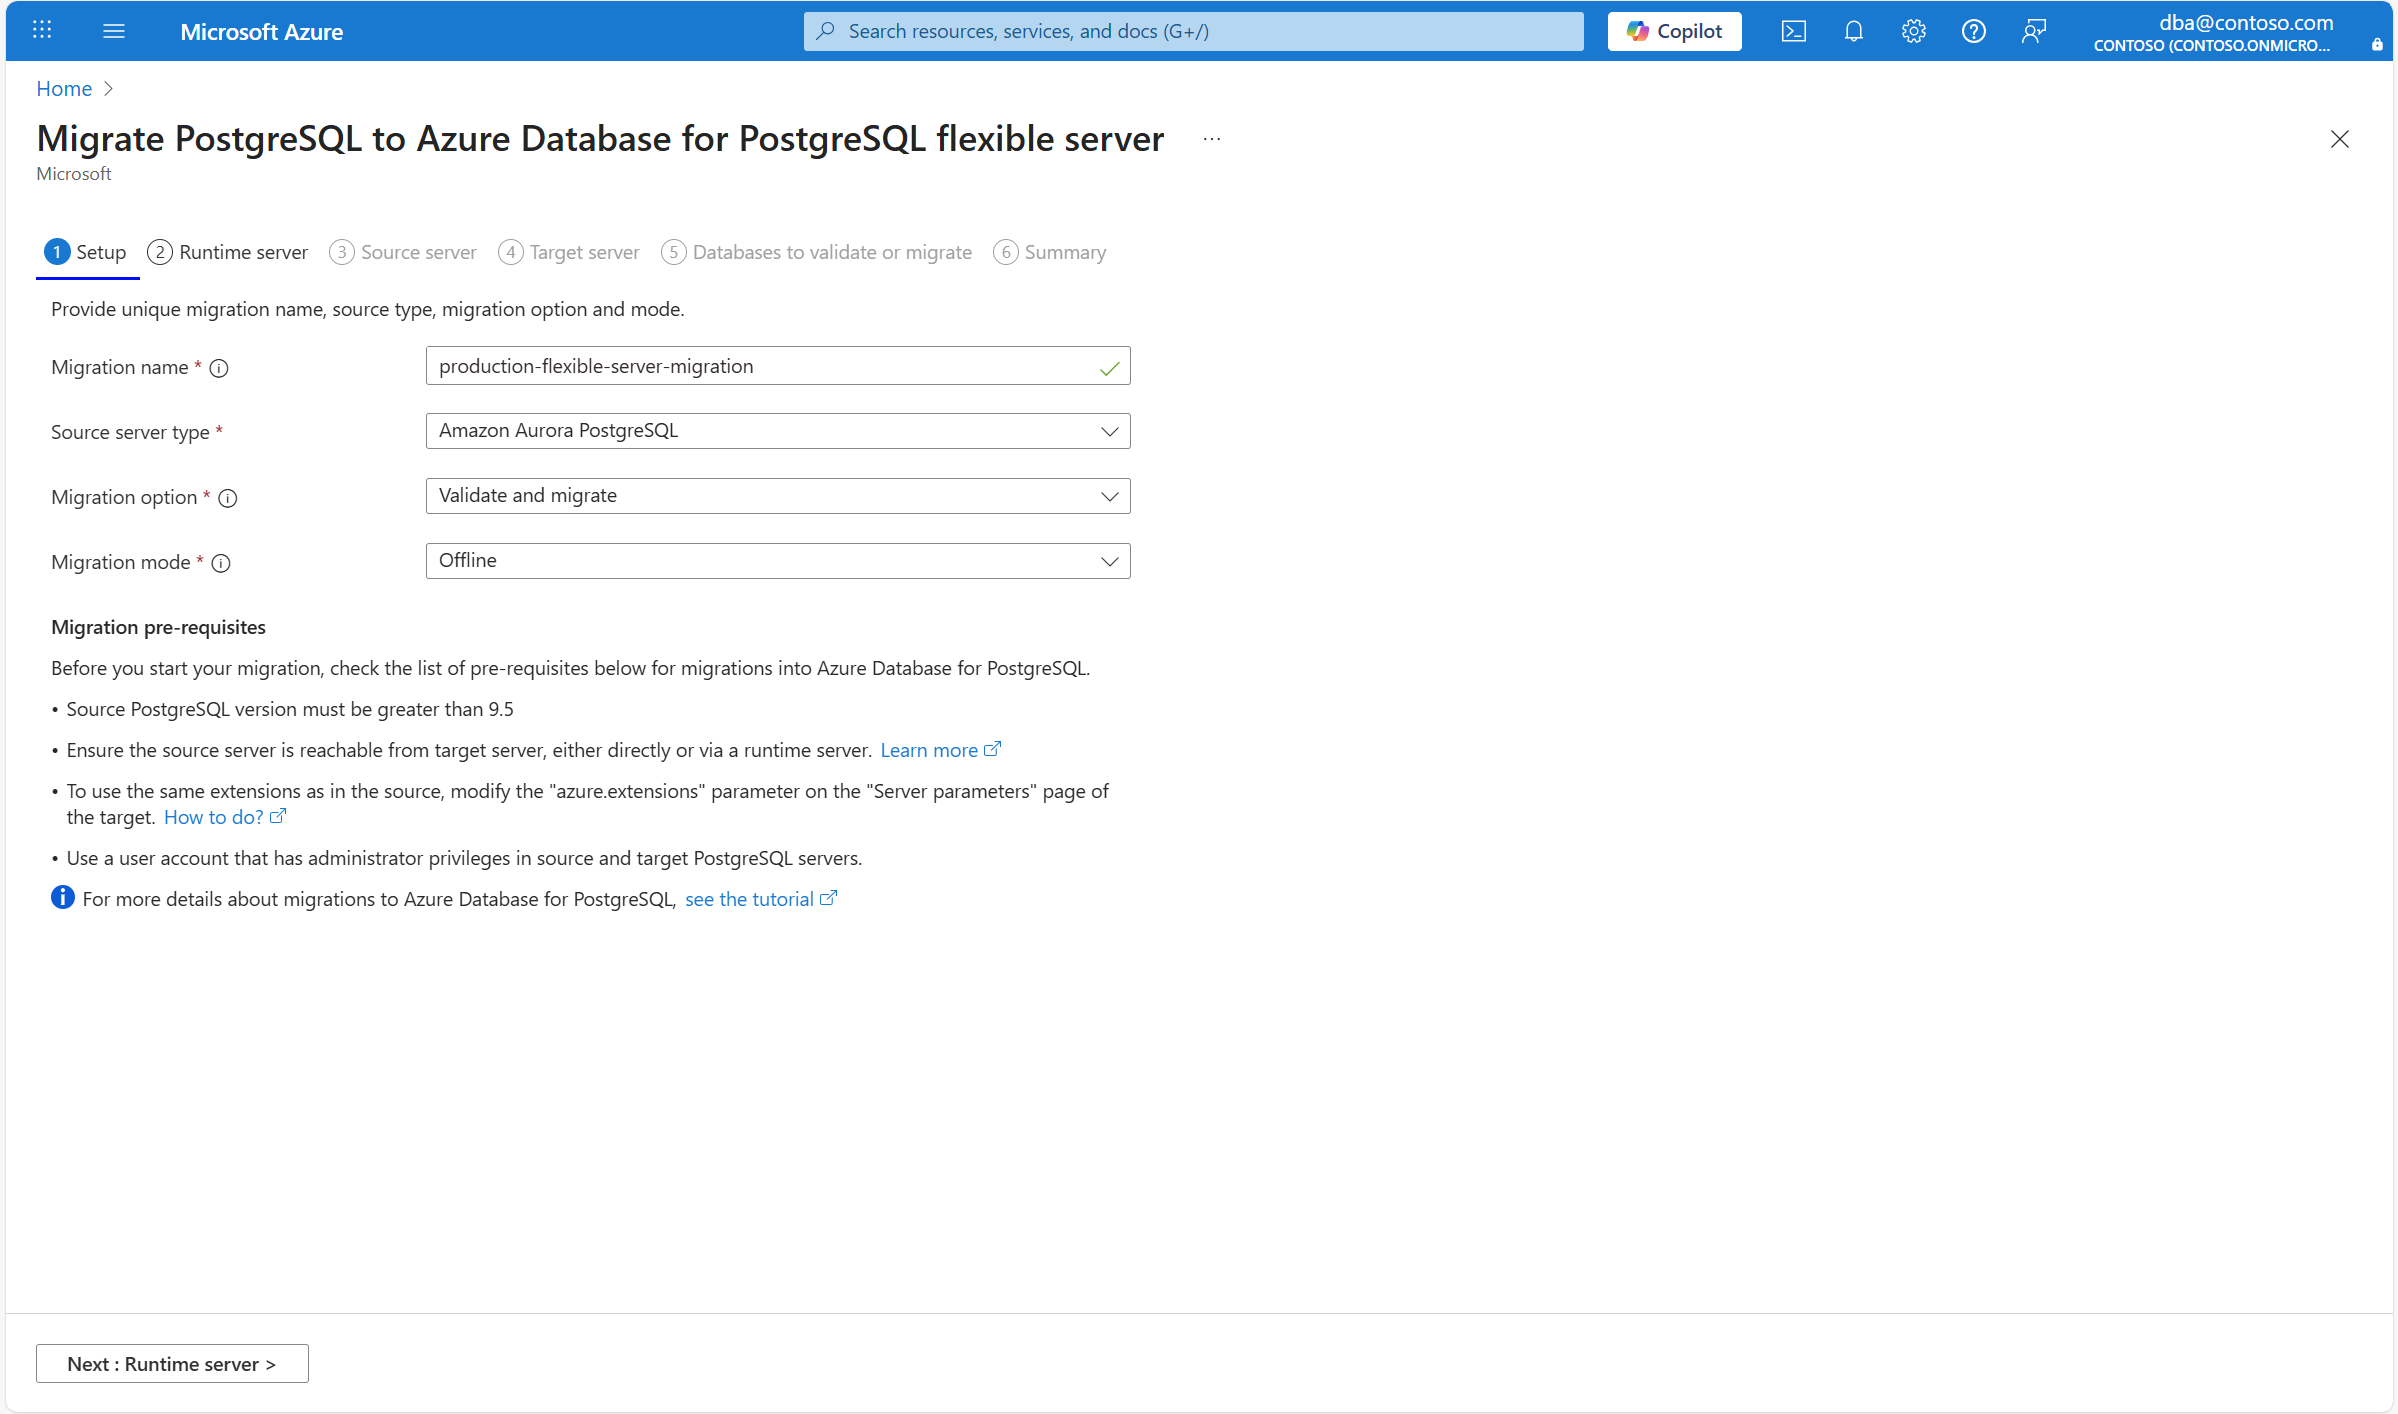This screenshot has width=2398, height=1414.
Task: Open the feedback icon in header
Action: tap(2033, 31)
